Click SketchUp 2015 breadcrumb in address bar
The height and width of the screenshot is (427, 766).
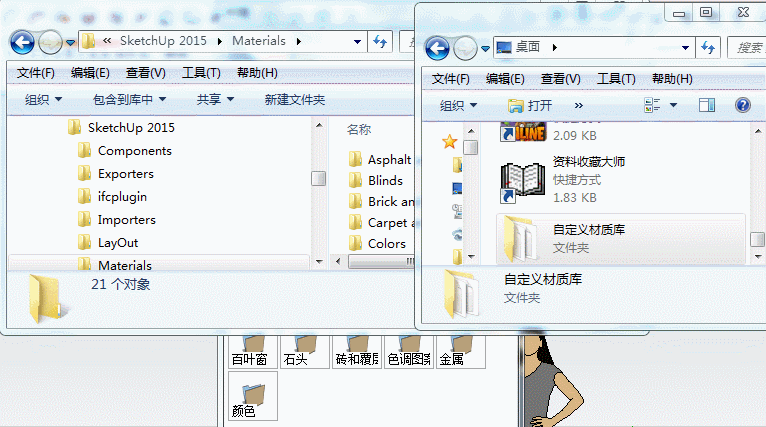point(163,41)
